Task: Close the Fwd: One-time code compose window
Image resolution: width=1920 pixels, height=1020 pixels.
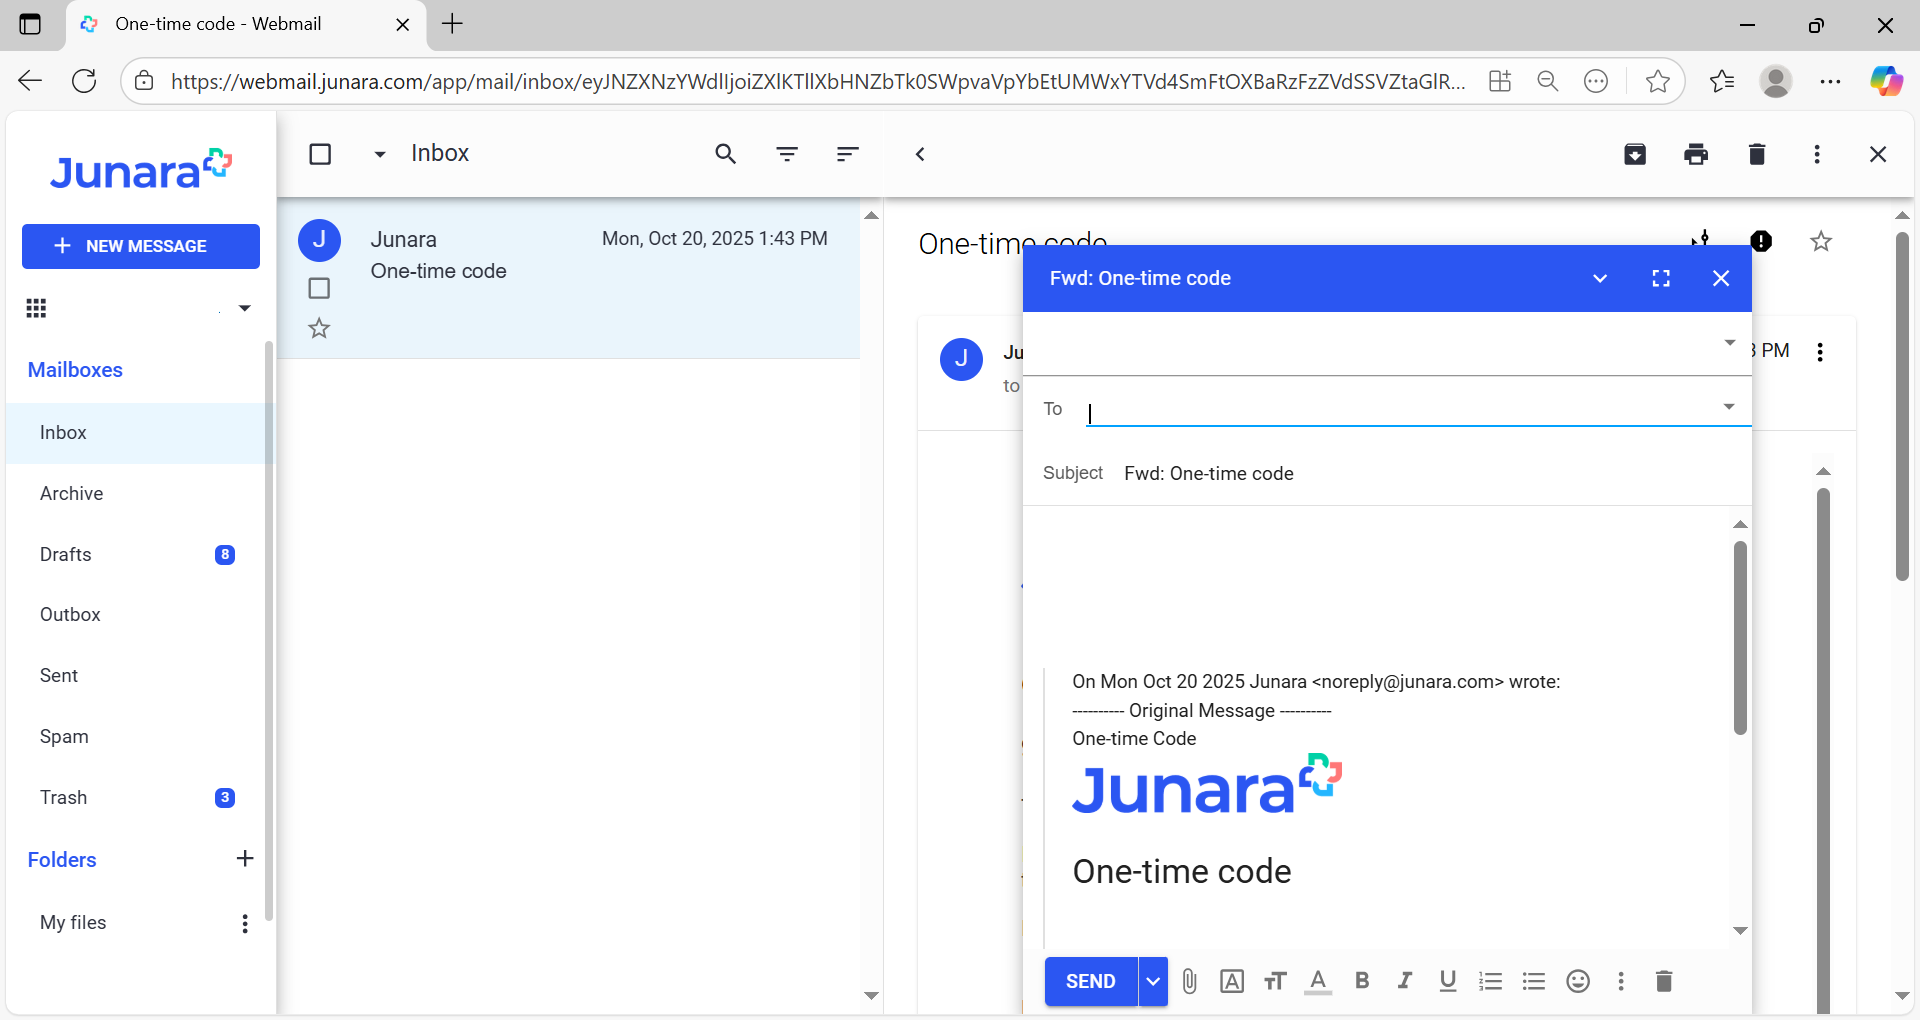Action: (x=1721, y=278)
